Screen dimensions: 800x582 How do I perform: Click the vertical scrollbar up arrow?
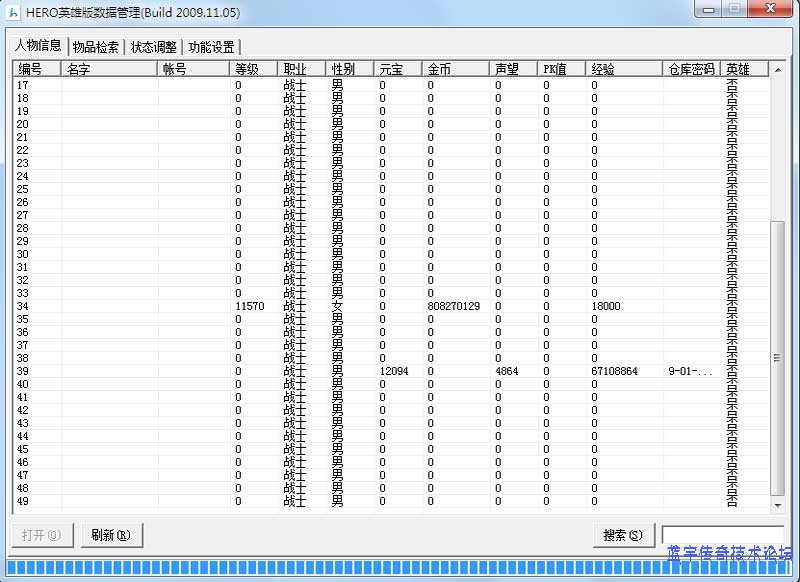click(779, 69)
